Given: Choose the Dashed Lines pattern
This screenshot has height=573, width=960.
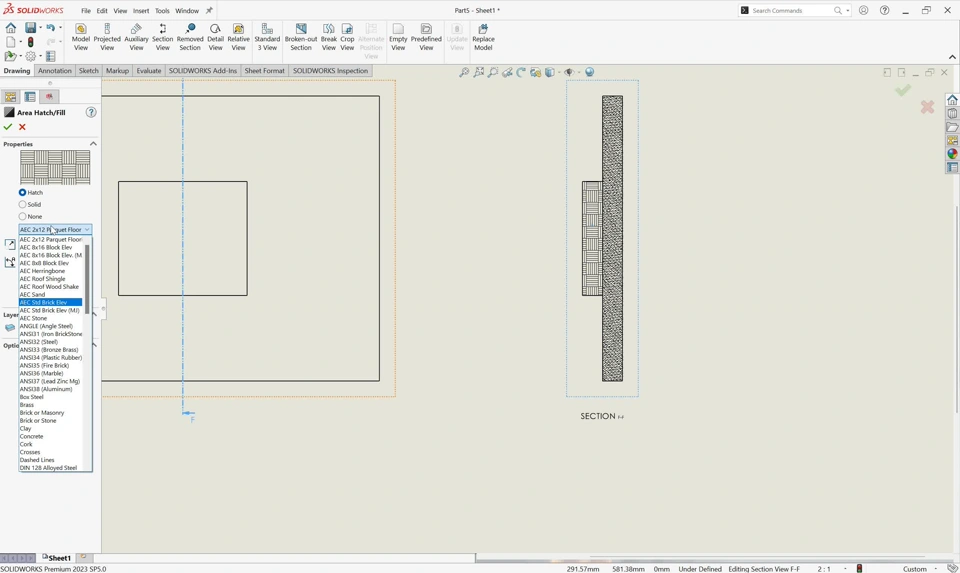Looking at the screenshot, I should click(x=51, y=460).
